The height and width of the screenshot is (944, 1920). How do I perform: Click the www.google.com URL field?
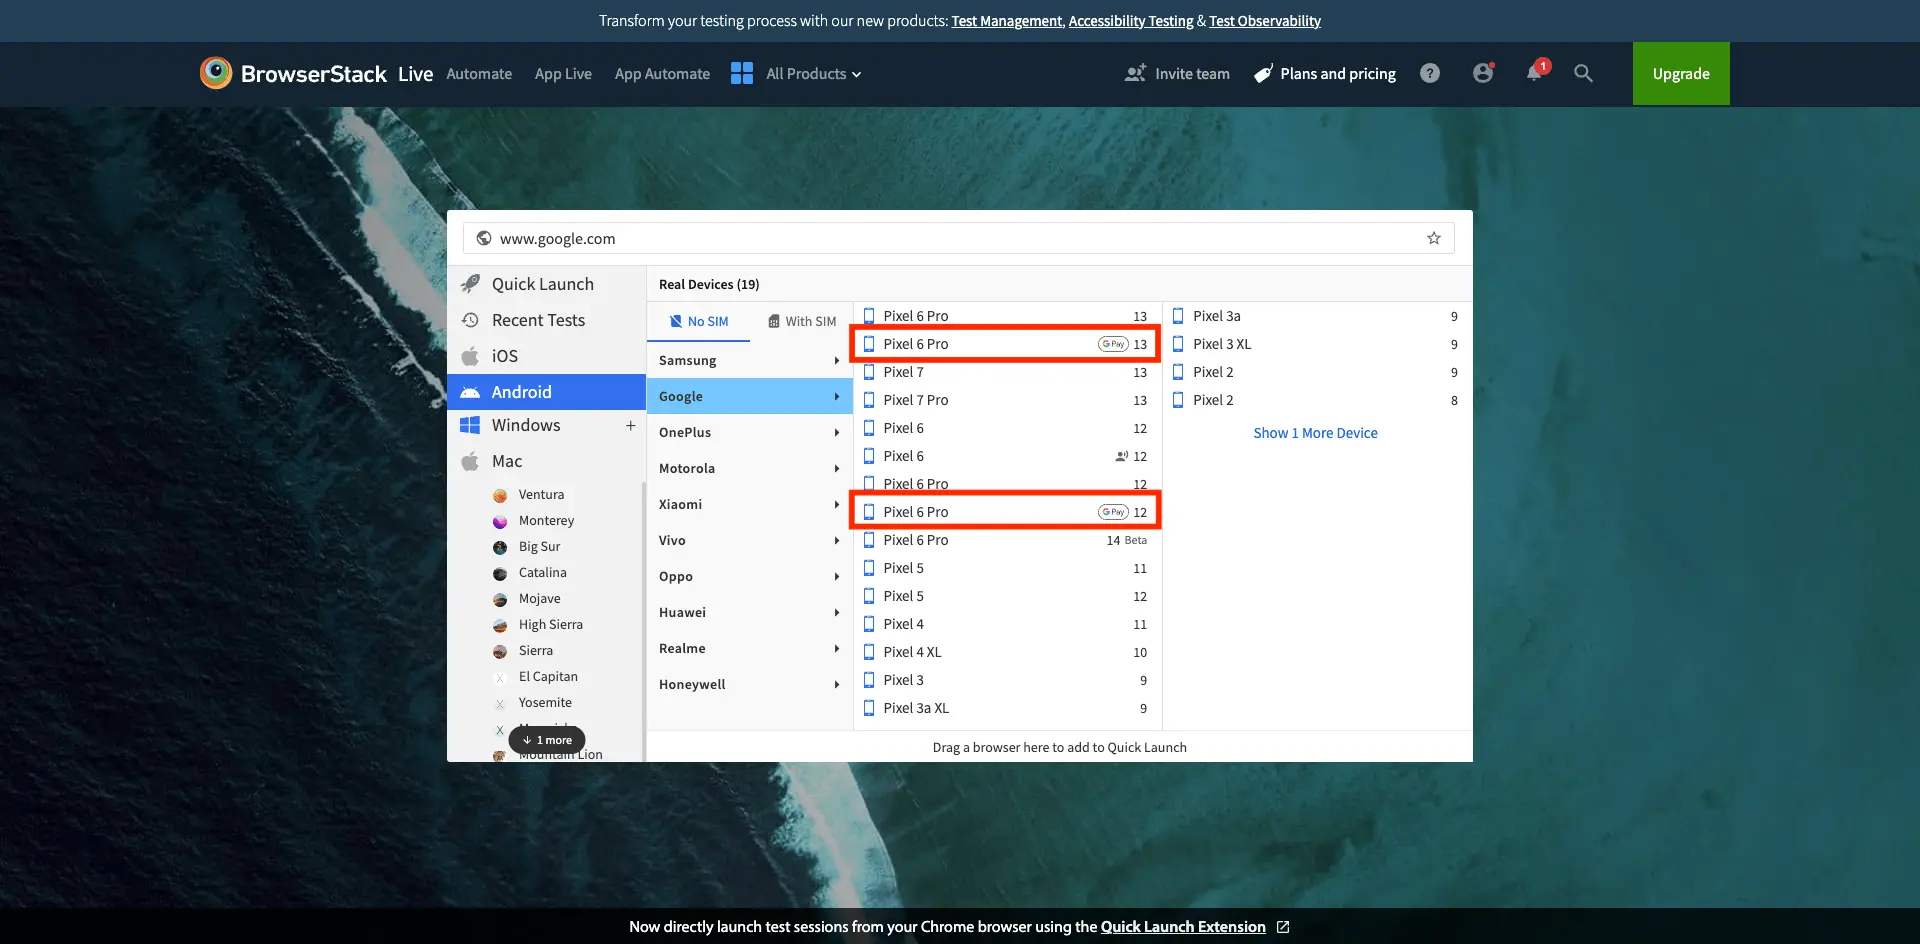pos(940,238)
